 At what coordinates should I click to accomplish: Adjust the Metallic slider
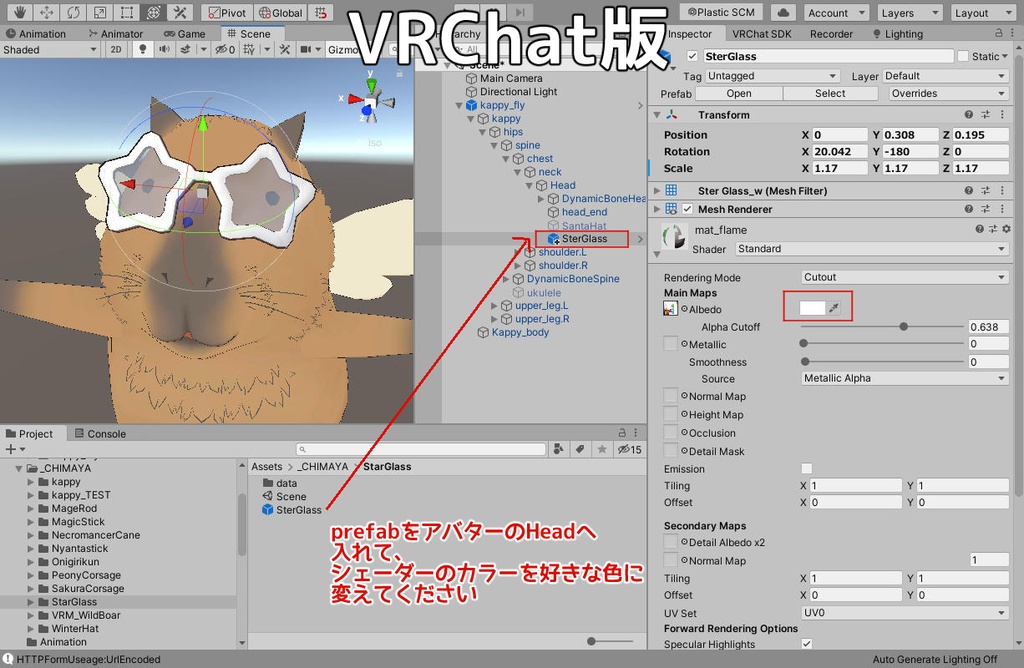pyautogui.click(x=882, y=343)
